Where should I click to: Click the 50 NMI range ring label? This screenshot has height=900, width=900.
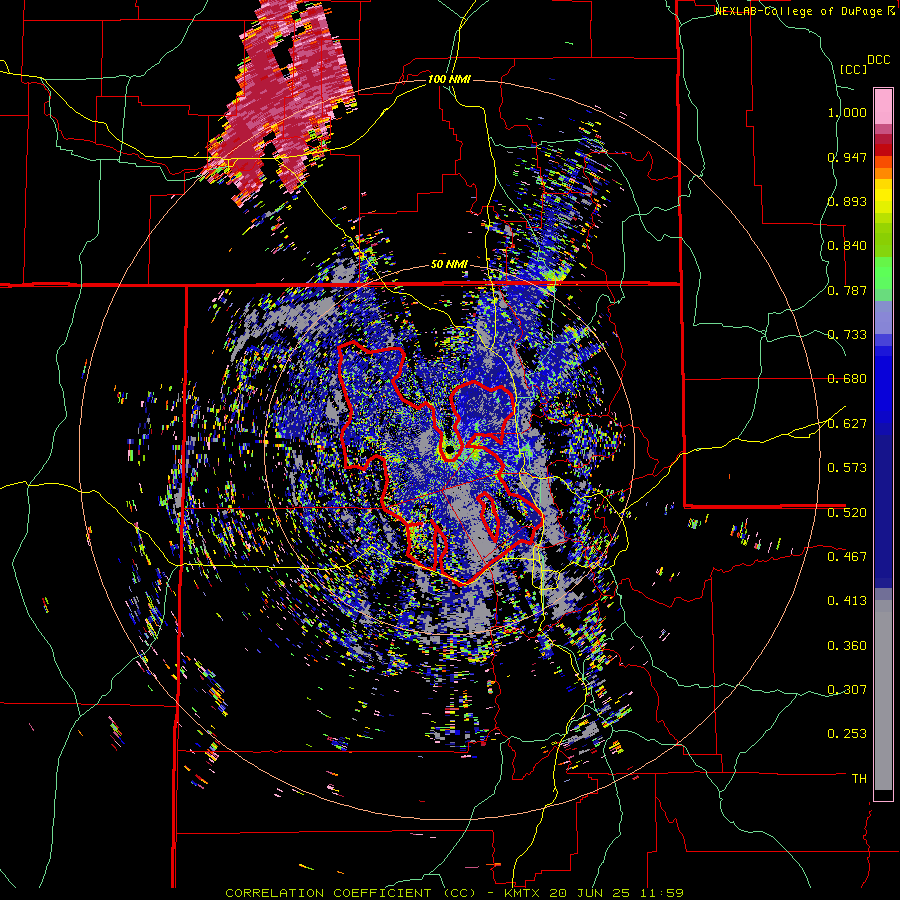click(x=449, y=265)
